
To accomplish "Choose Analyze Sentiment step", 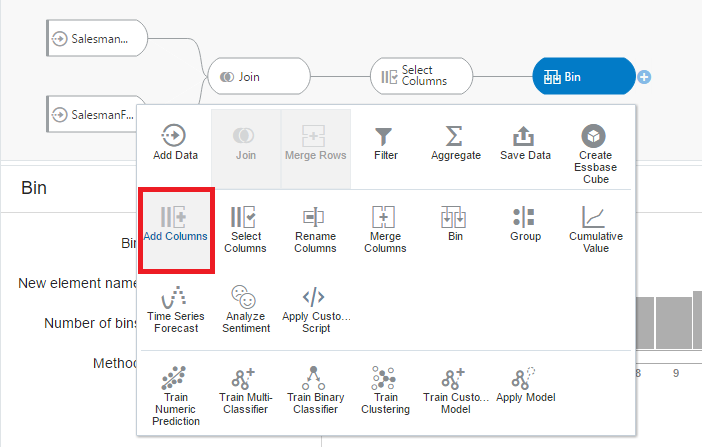I will click(246, 309).
